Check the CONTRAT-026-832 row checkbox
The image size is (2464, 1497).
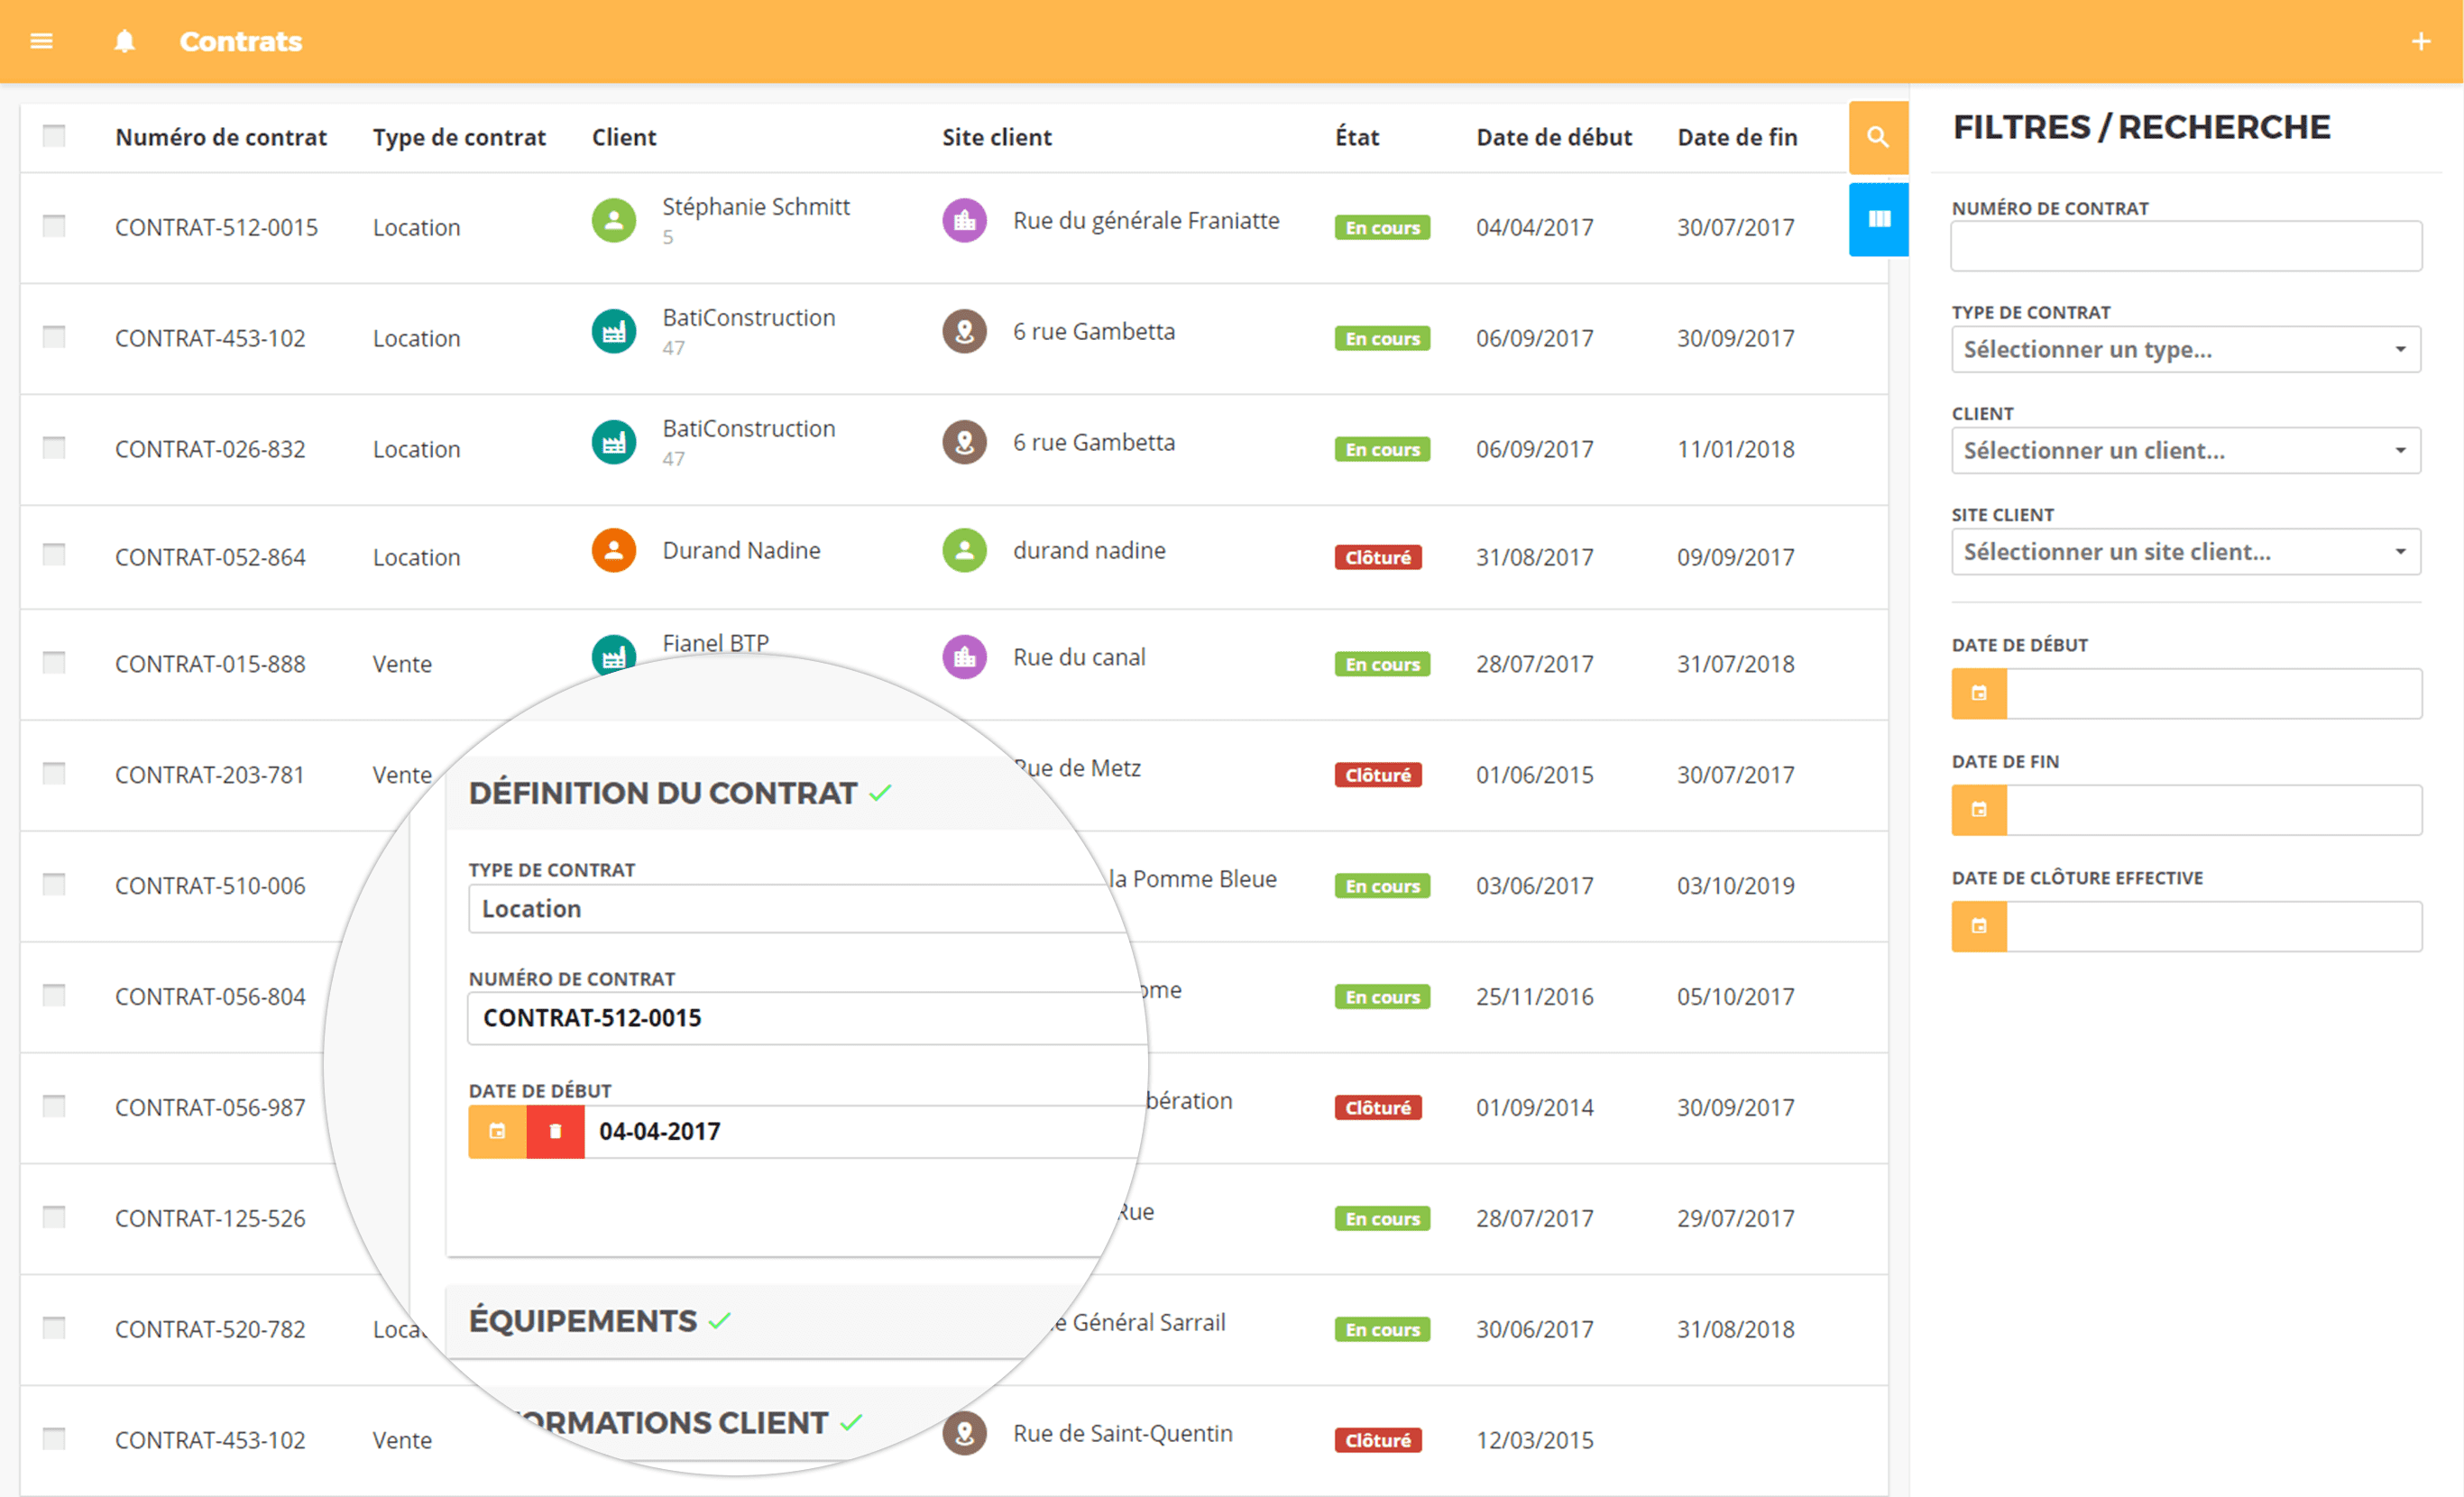(x=54, y=448)
